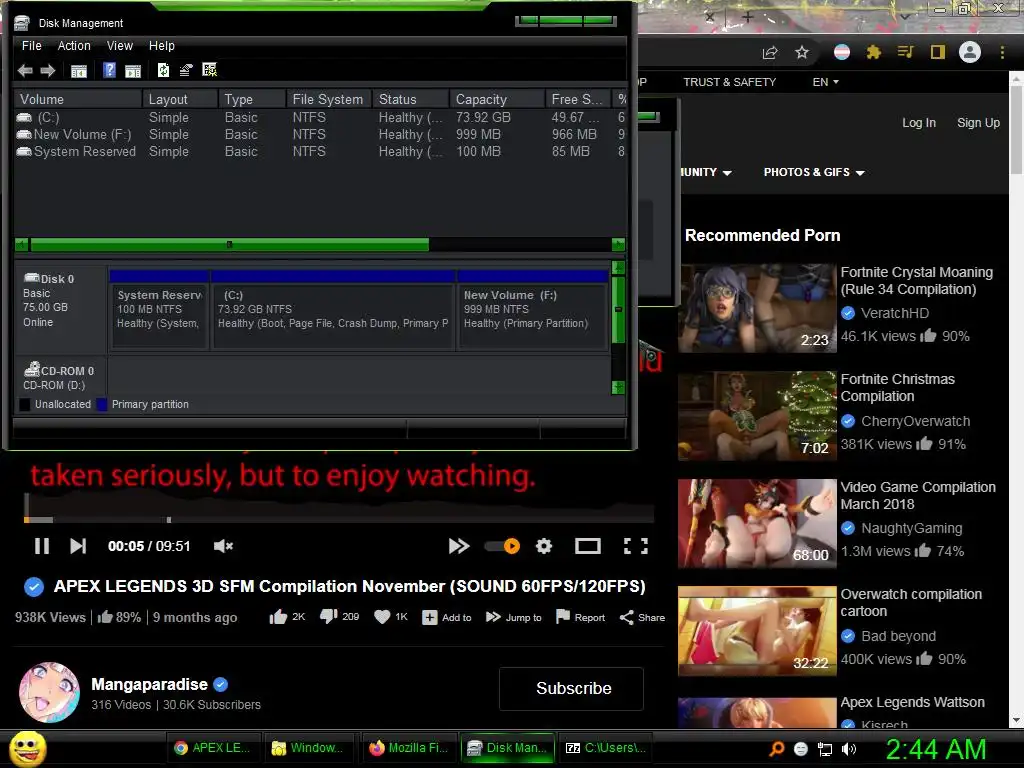Image resolution: width=1024 pixels, height=768 pixels.
Task: Select the New Volume (F:) row in list
Action: tap(320, 135)
